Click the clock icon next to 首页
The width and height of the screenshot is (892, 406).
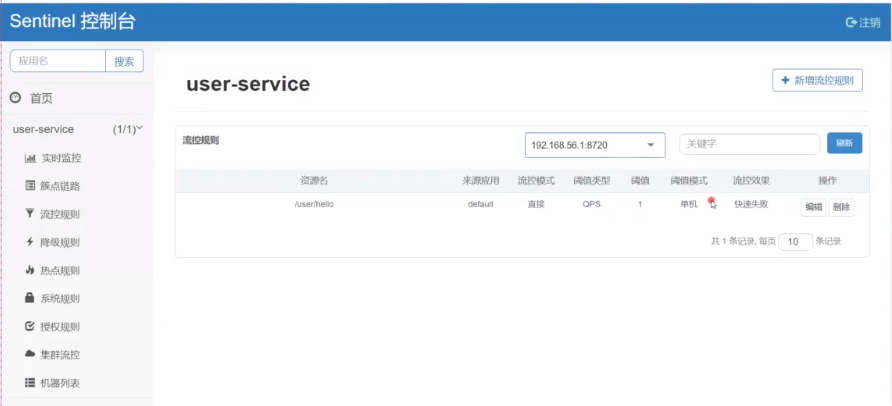(16, 98)
